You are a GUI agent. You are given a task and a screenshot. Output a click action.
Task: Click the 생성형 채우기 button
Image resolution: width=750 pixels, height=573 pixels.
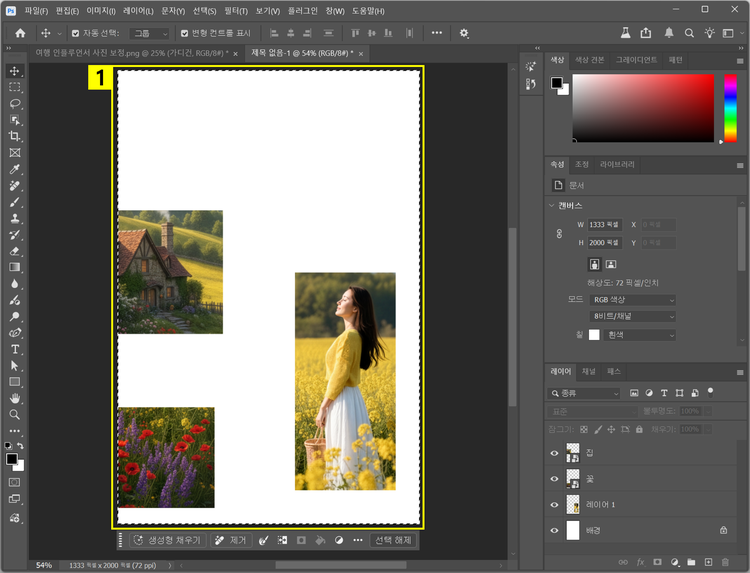click(x=167, y=540)
